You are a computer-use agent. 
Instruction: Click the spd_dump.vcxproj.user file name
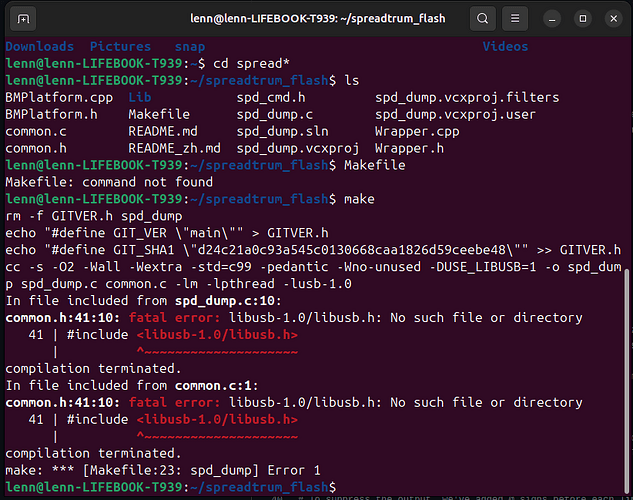click(455, 115)
